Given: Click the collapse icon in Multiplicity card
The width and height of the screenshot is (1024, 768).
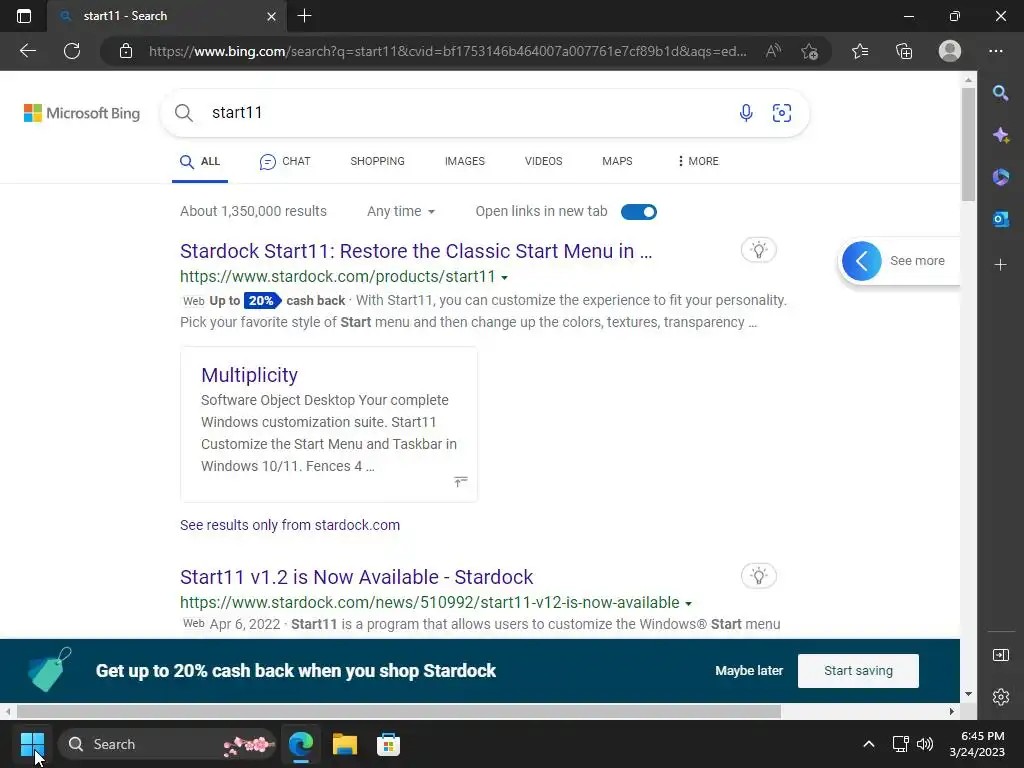Looking at the screenshot, I should tap(460, 482).
